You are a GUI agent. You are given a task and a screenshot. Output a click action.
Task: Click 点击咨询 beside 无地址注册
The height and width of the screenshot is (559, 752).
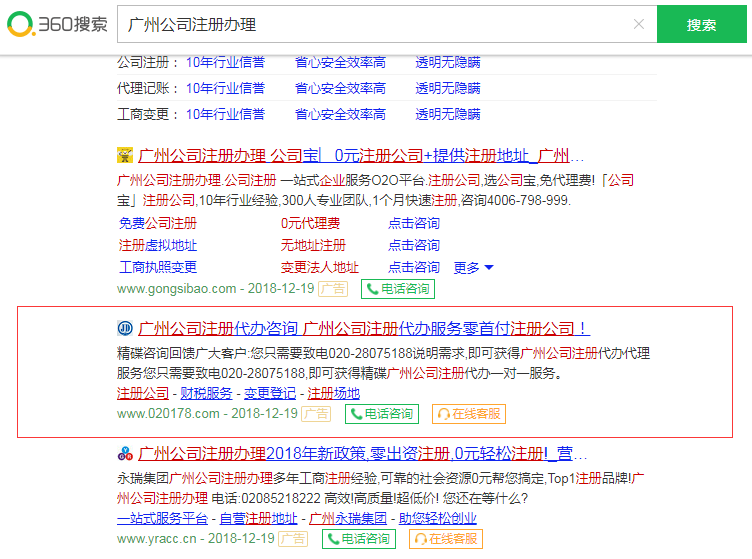click(x=414, y=245)
